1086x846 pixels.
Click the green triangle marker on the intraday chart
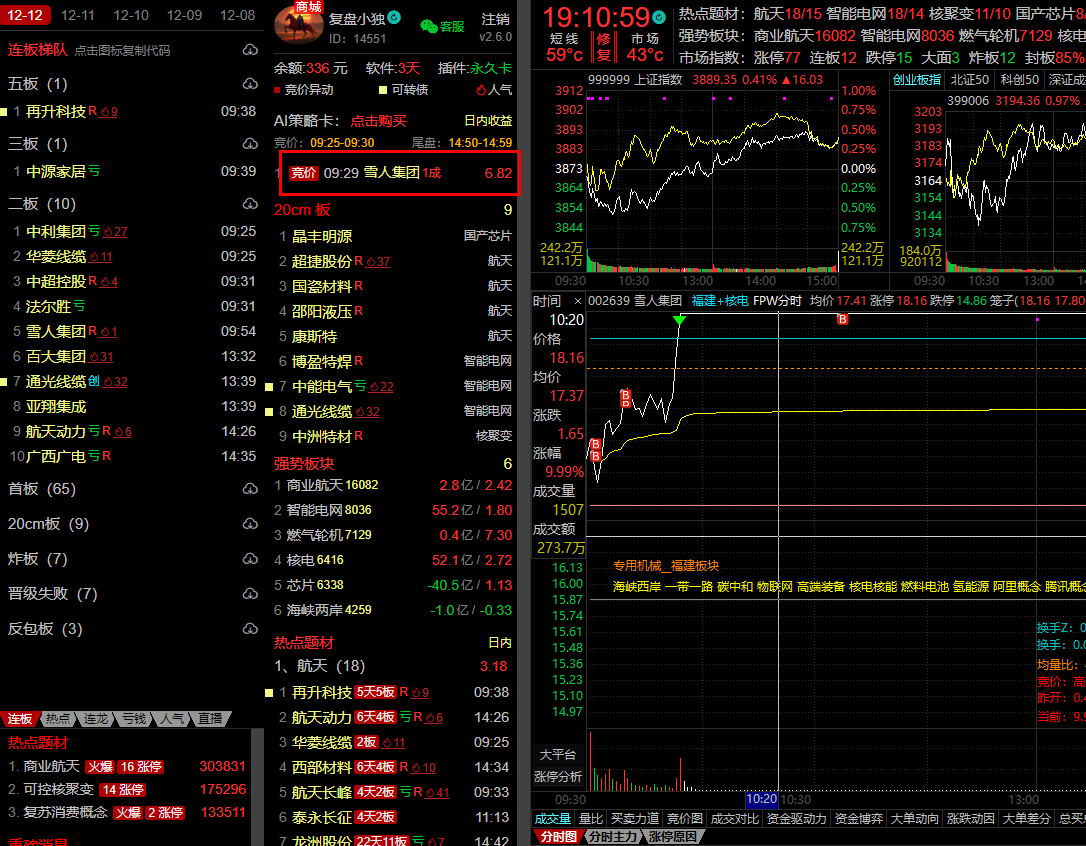(x=680, y=320)
